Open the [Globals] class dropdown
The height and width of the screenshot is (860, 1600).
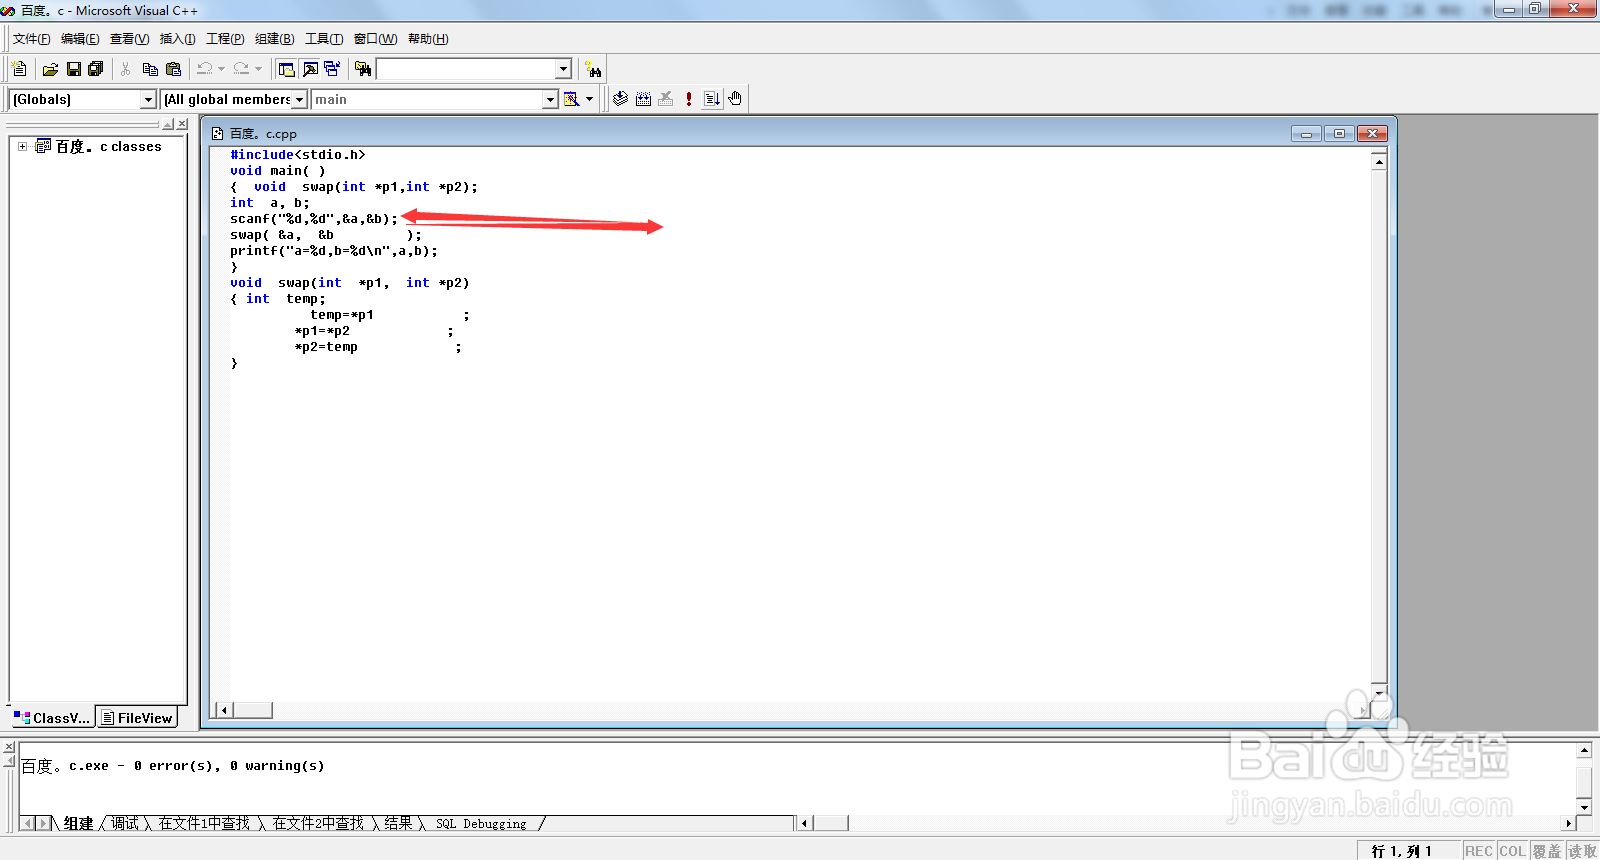pos(148,99)
